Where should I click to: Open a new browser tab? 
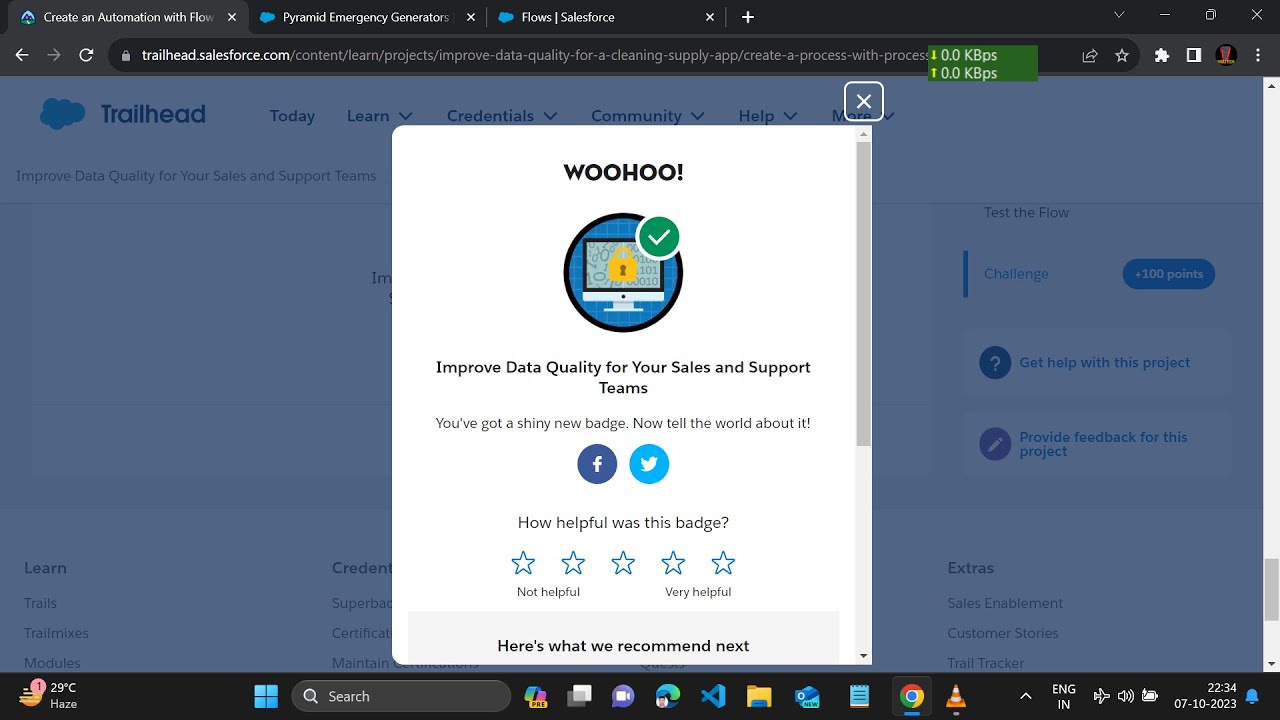748,17
